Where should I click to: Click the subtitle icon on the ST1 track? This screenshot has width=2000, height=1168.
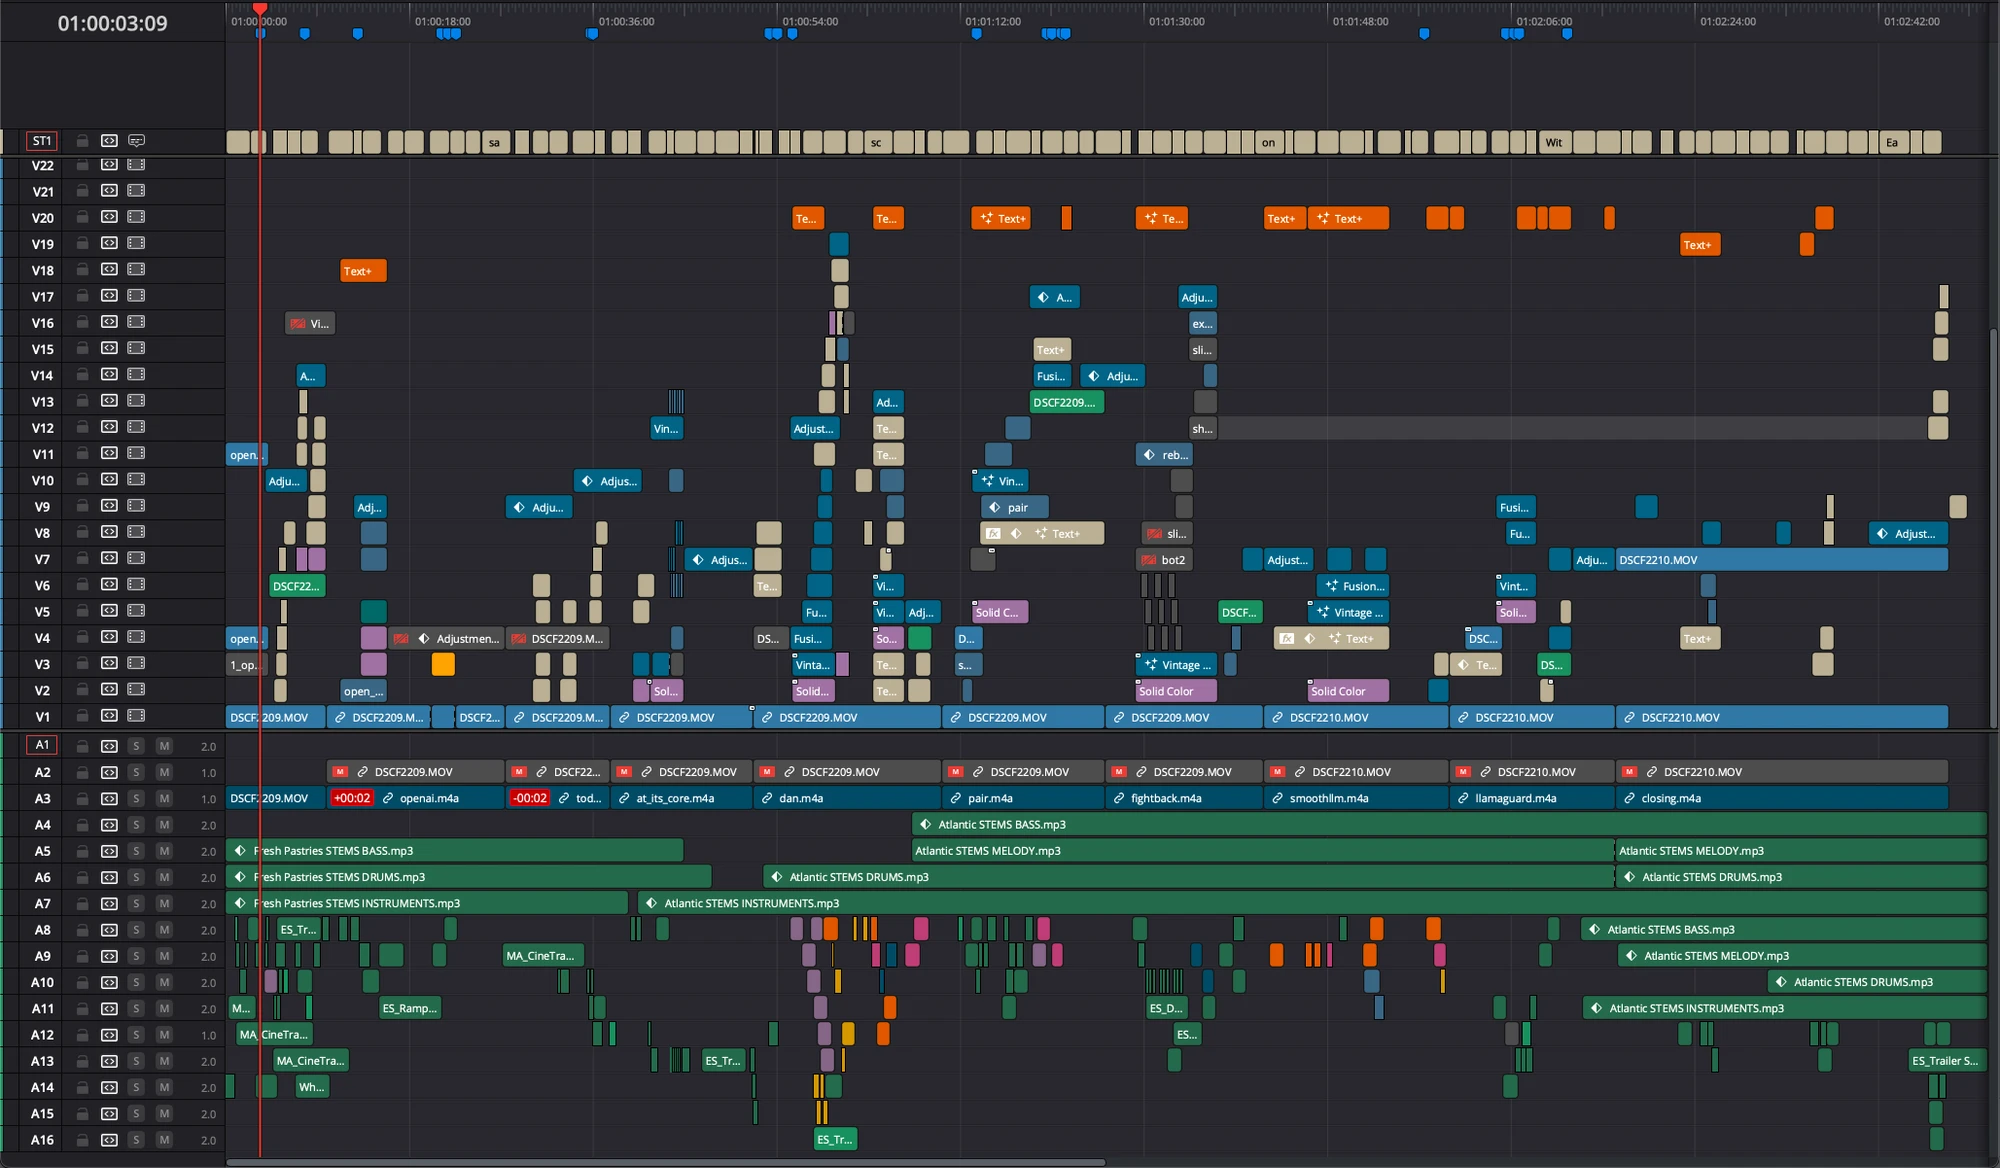tap(136, 141)
